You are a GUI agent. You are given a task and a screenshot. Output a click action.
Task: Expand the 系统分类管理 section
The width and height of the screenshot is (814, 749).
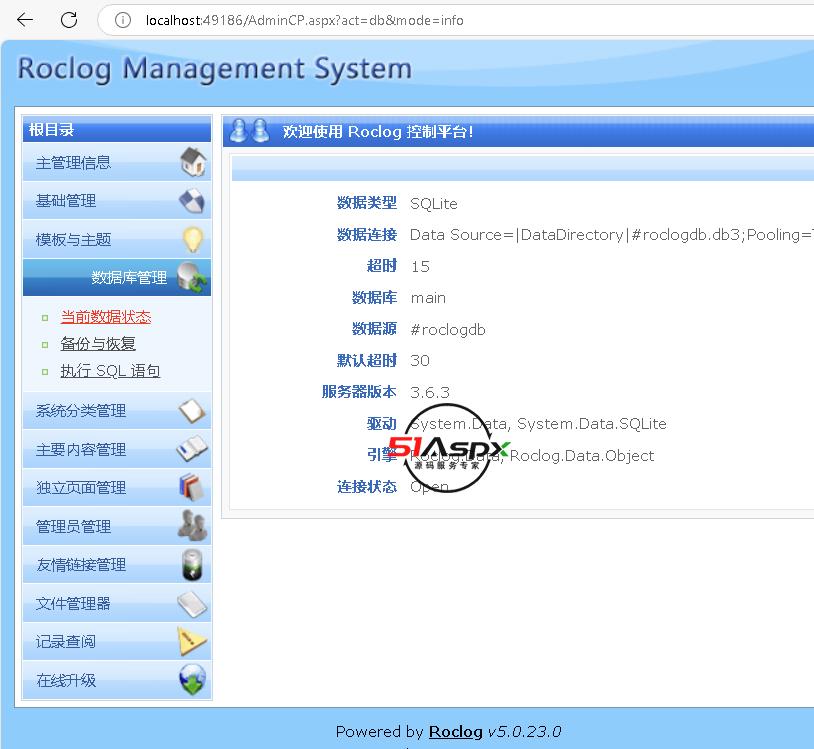117,411
